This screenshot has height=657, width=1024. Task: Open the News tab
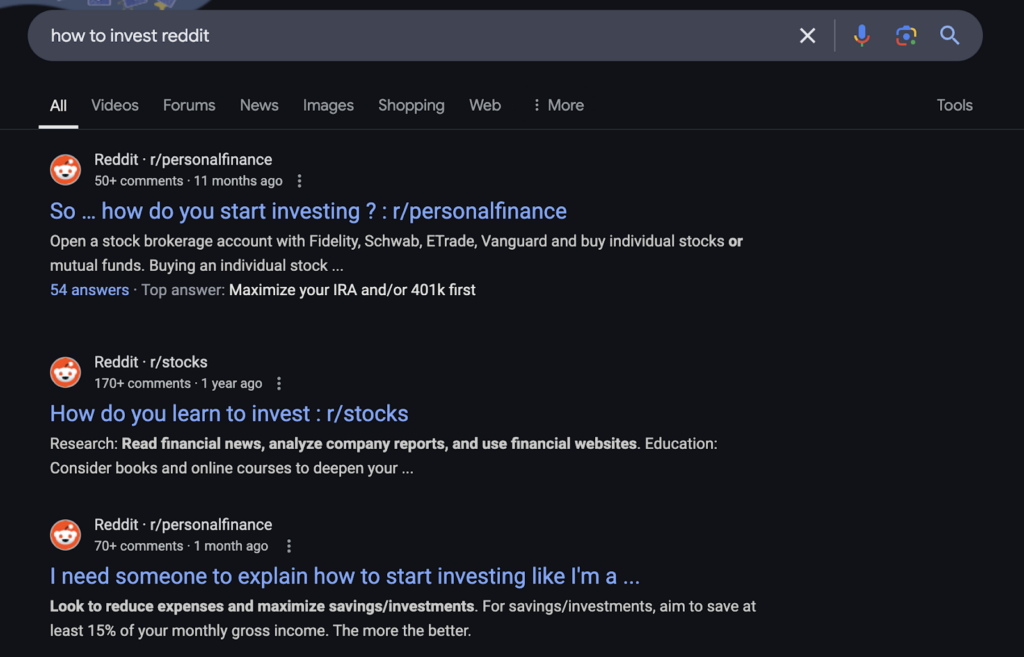[259, 105]
